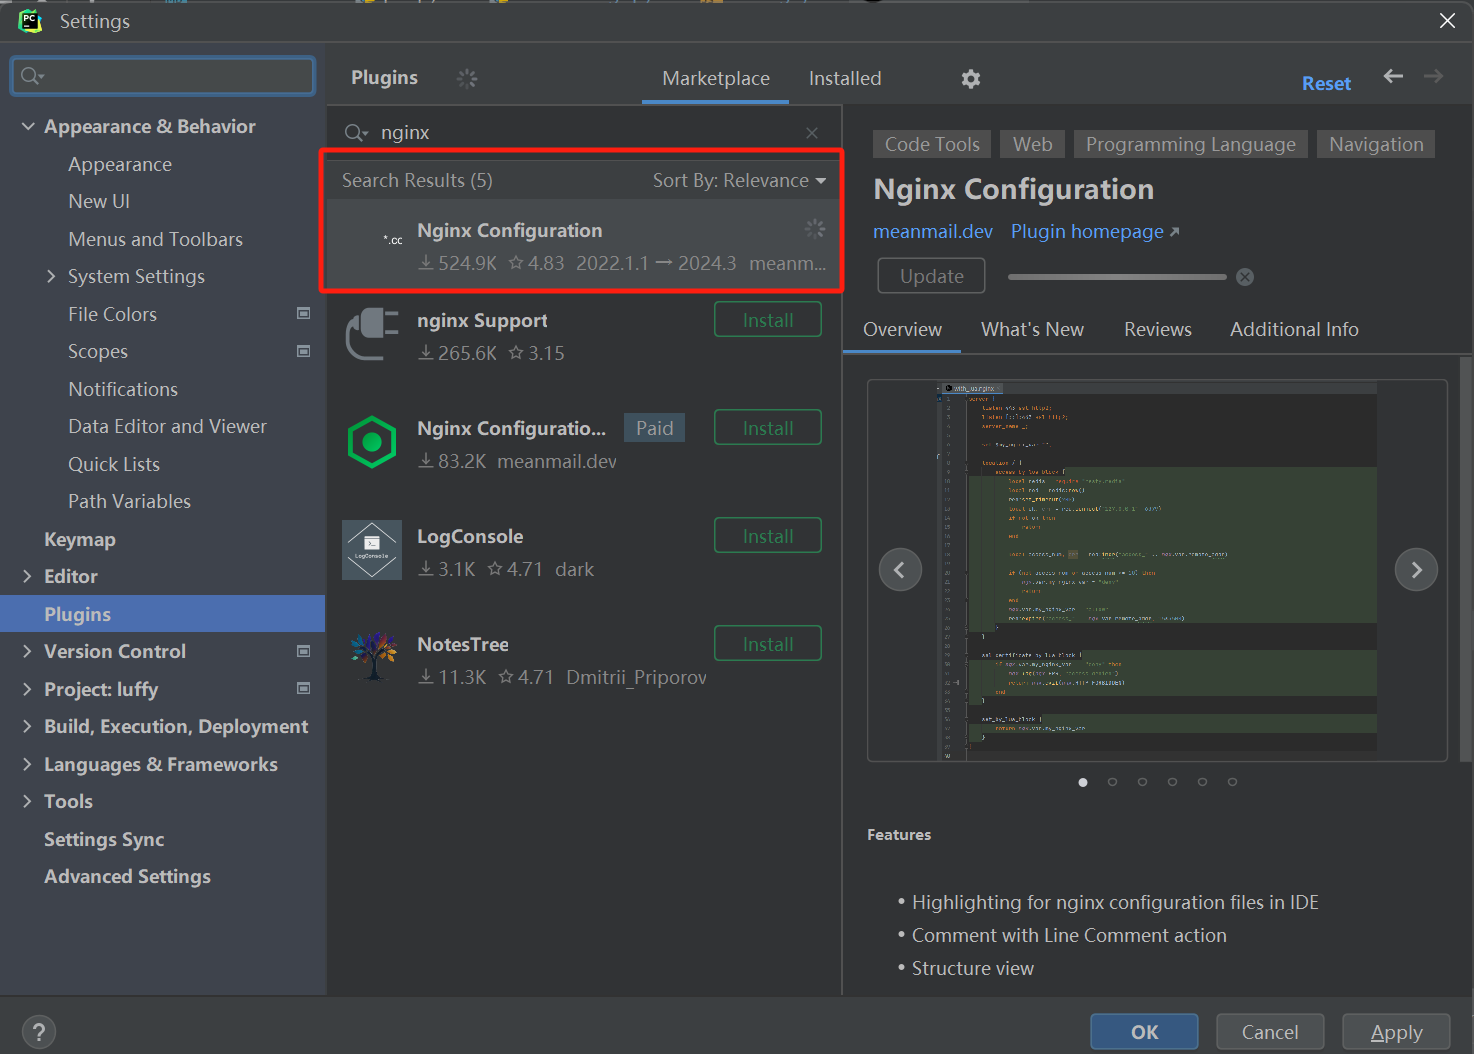Click the Cancel button

coord(1270,1032)
